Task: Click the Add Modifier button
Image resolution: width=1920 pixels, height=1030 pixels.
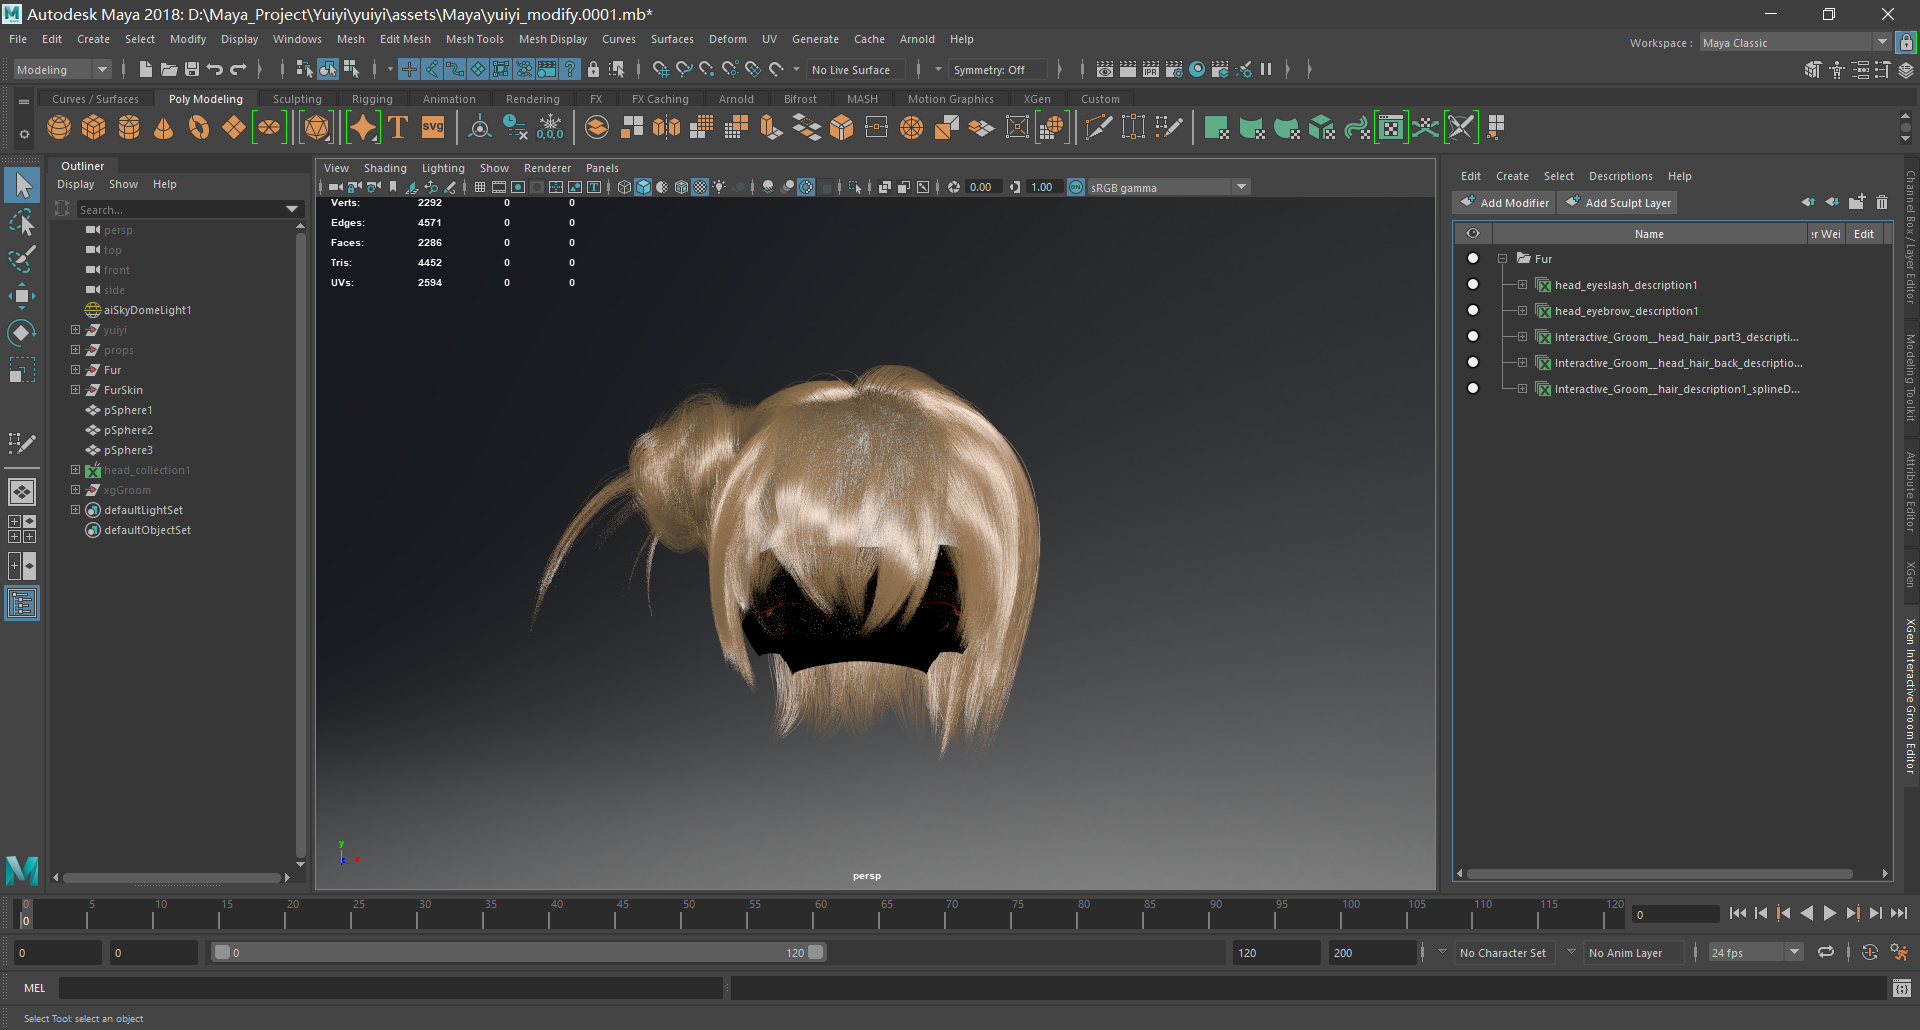Action: (x=1504, y=202)
